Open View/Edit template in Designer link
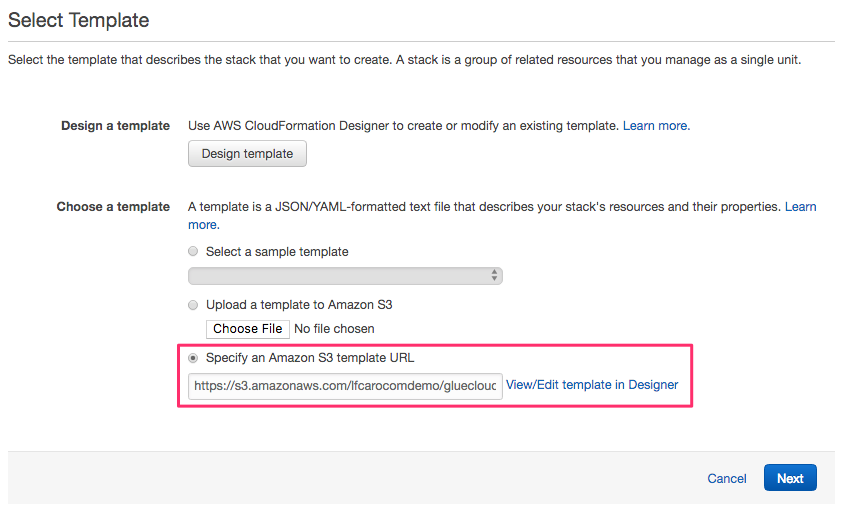Image resolution: width=846 pixels, height=517 pixels. [x=592, y=385]
